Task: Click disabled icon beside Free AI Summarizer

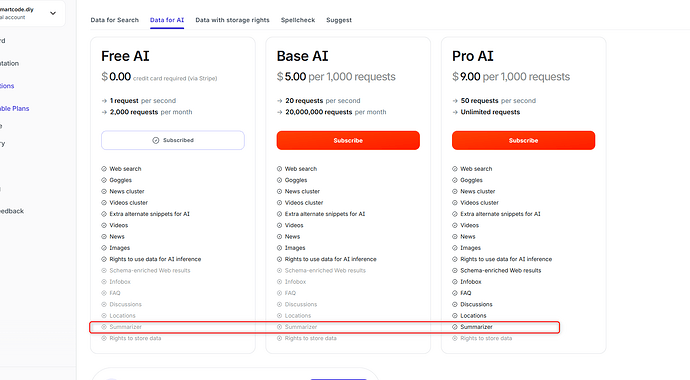Action: click(104, 327)
